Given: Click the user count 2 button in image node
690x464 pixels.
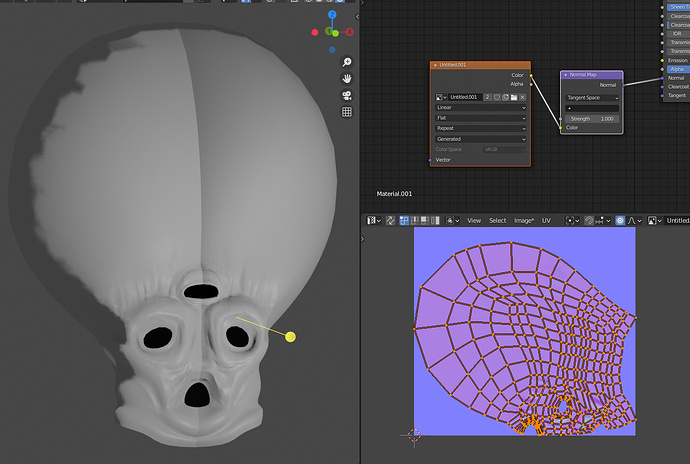Looking at the screenshot, I should click(488, 97).
